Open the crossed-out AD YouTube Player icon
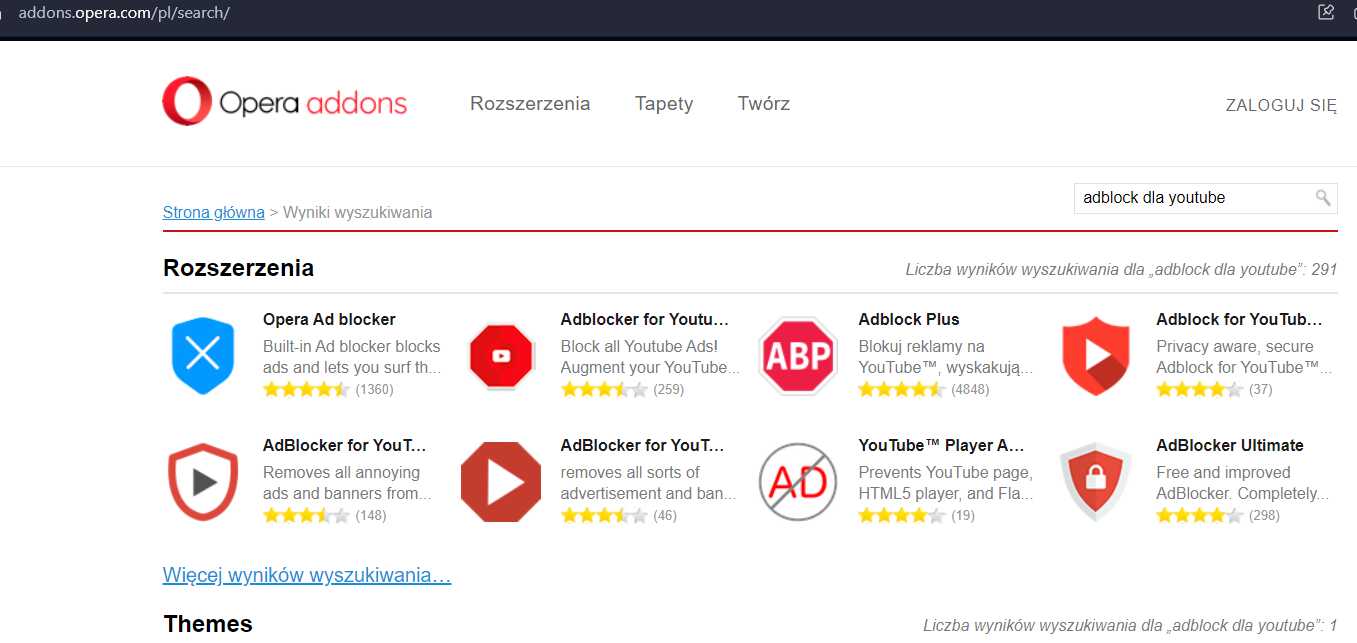The width and height of the screenshot is (1357, 643). [798, 482]
